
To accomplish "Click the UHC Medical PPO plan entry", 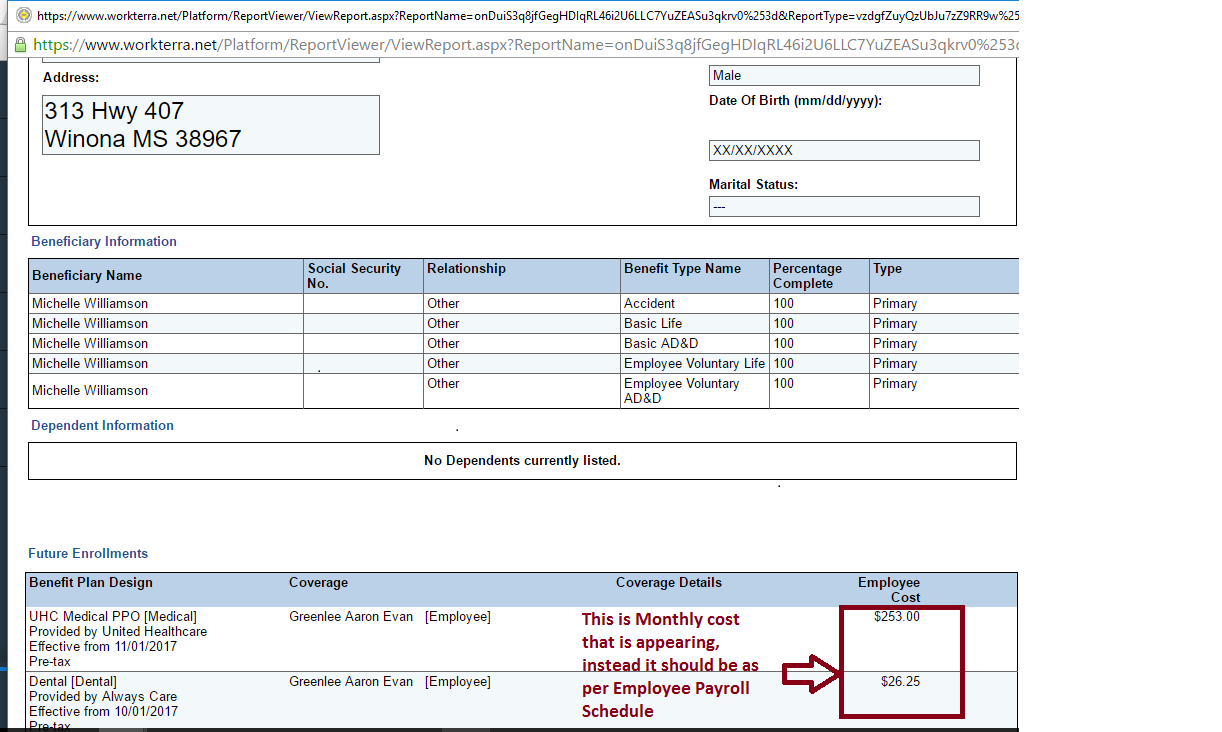I will pyautogui.click(x=113, y=617).
